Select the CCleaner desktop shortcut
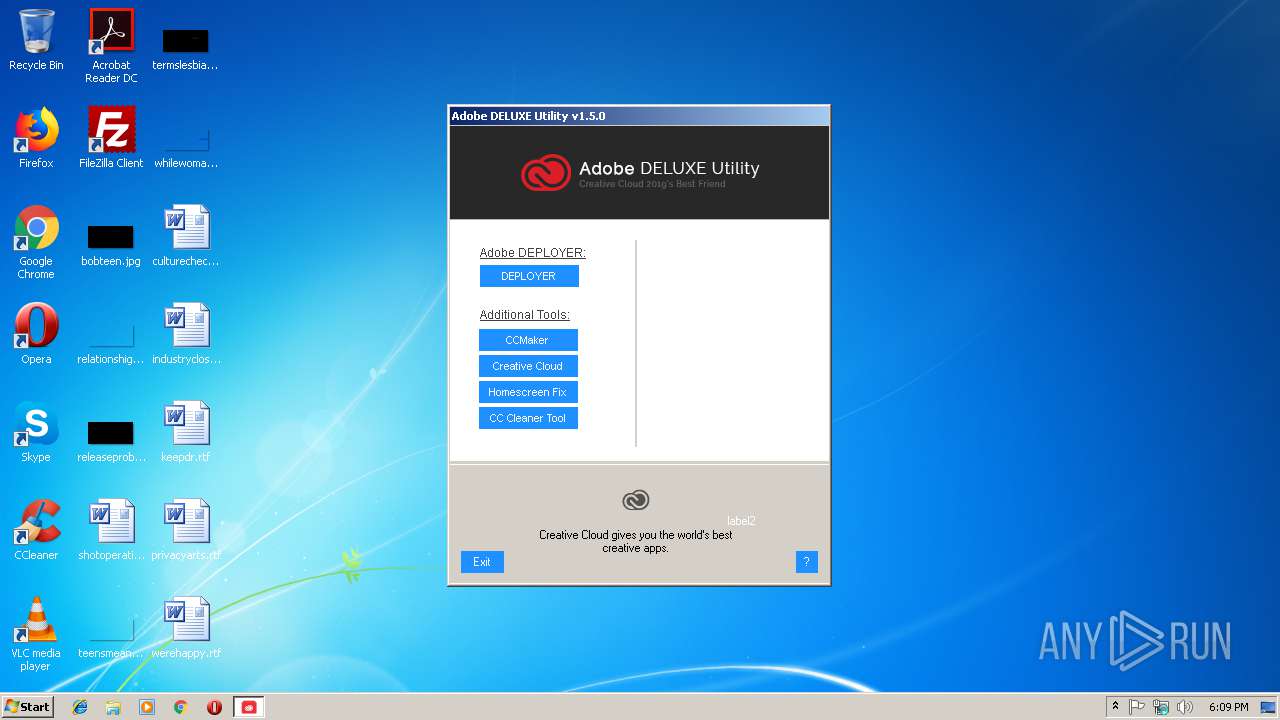Screen dimensions: 1280x720 pos(36,530)
